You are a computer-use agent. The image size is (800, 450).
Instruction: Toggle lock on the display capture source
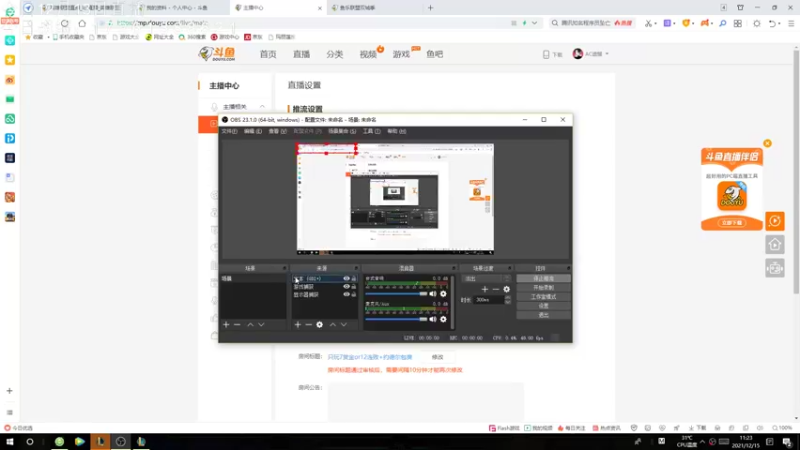click(x=354, y=294)
